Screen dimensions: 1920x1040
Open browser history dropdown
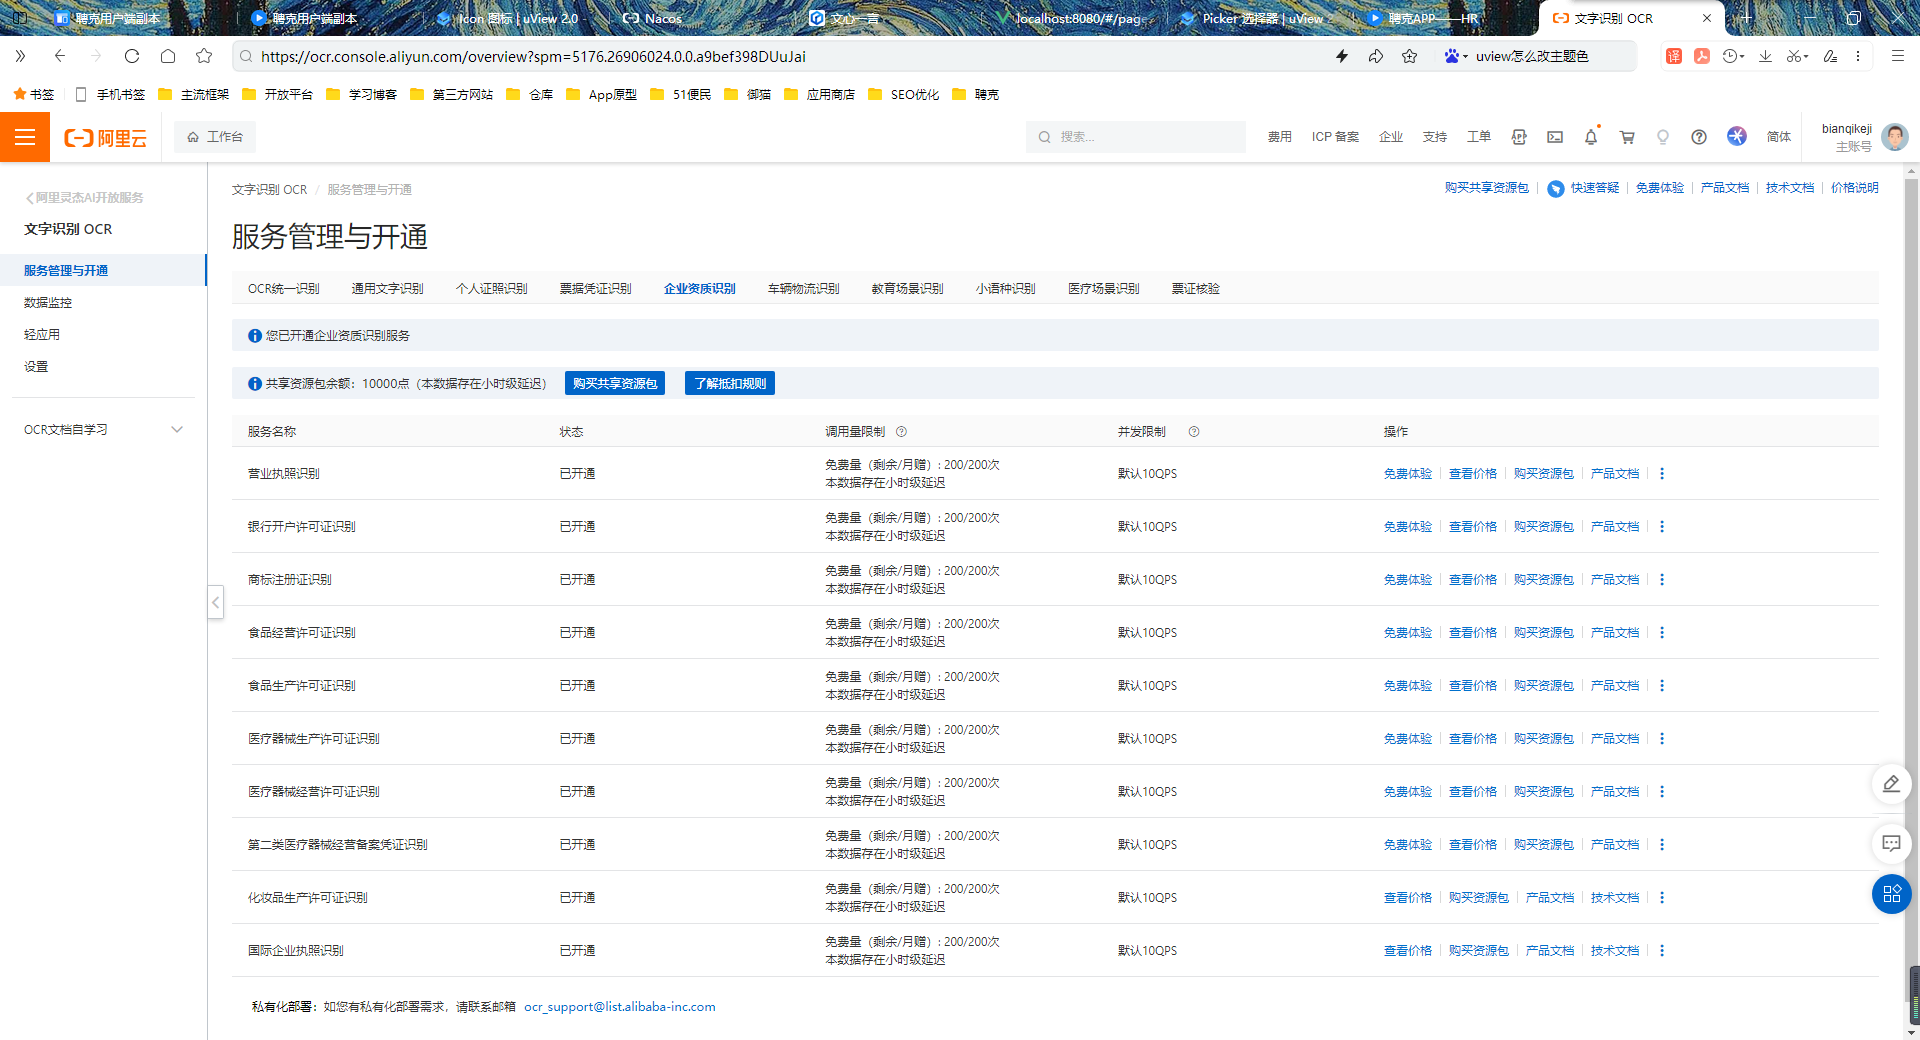click(x=1733, y=56)
